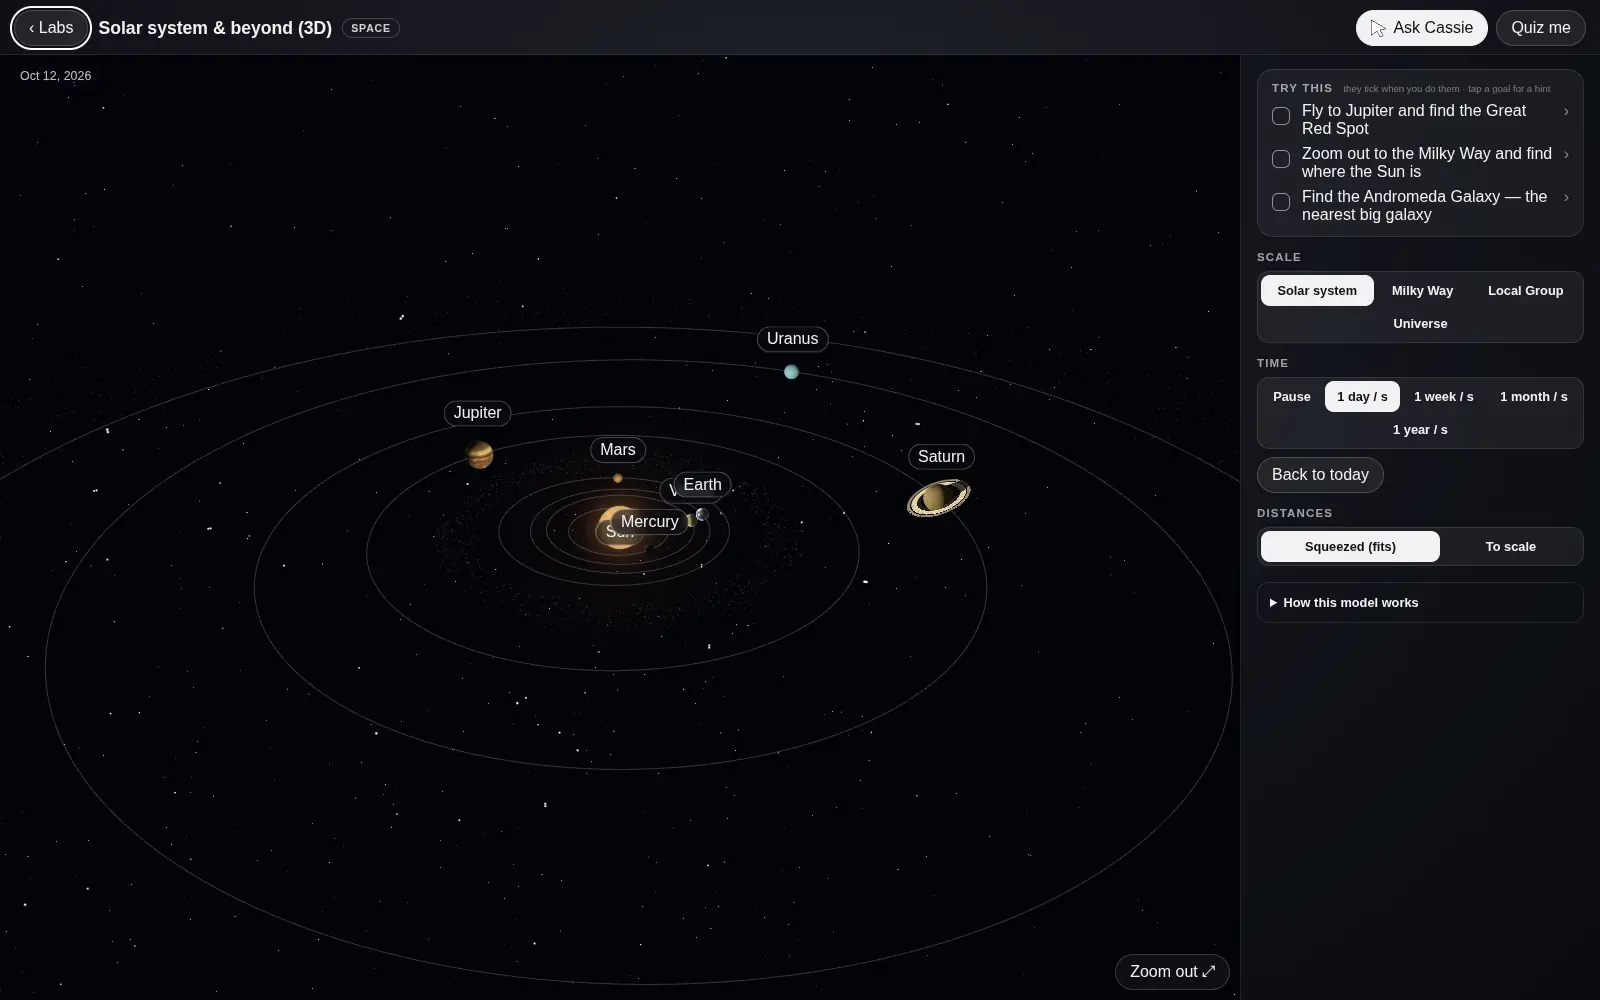
Task: Expand hint for Find the Andromeda Galaxy goal
Action: tap(1566, 198)
